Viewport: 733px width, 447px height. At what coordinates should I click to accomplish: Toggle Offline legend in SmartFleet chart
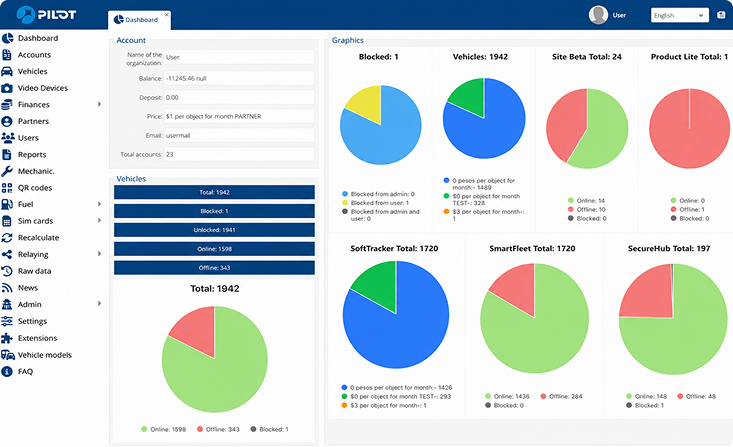(x=561, y=397)
